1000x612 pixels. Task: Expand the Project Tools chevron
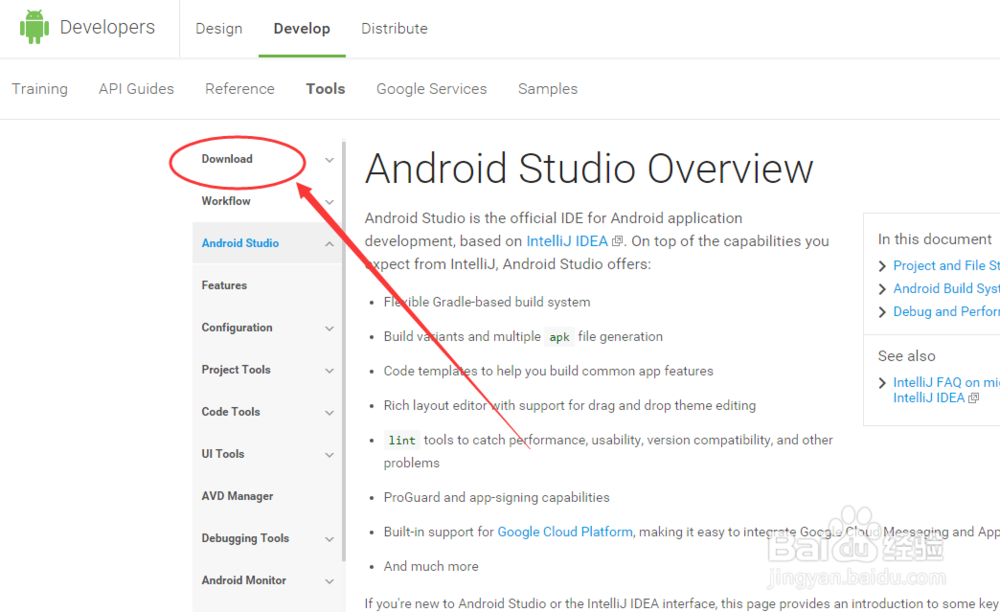pyautogui.click(x=329, y=370)
